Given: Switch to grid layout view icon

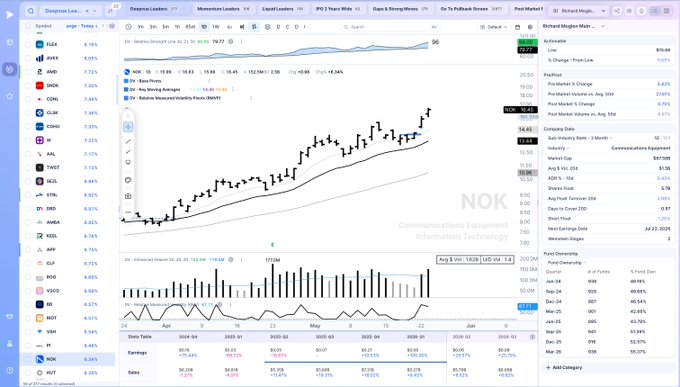Looking at the screenshot, I should click(667, 11).
